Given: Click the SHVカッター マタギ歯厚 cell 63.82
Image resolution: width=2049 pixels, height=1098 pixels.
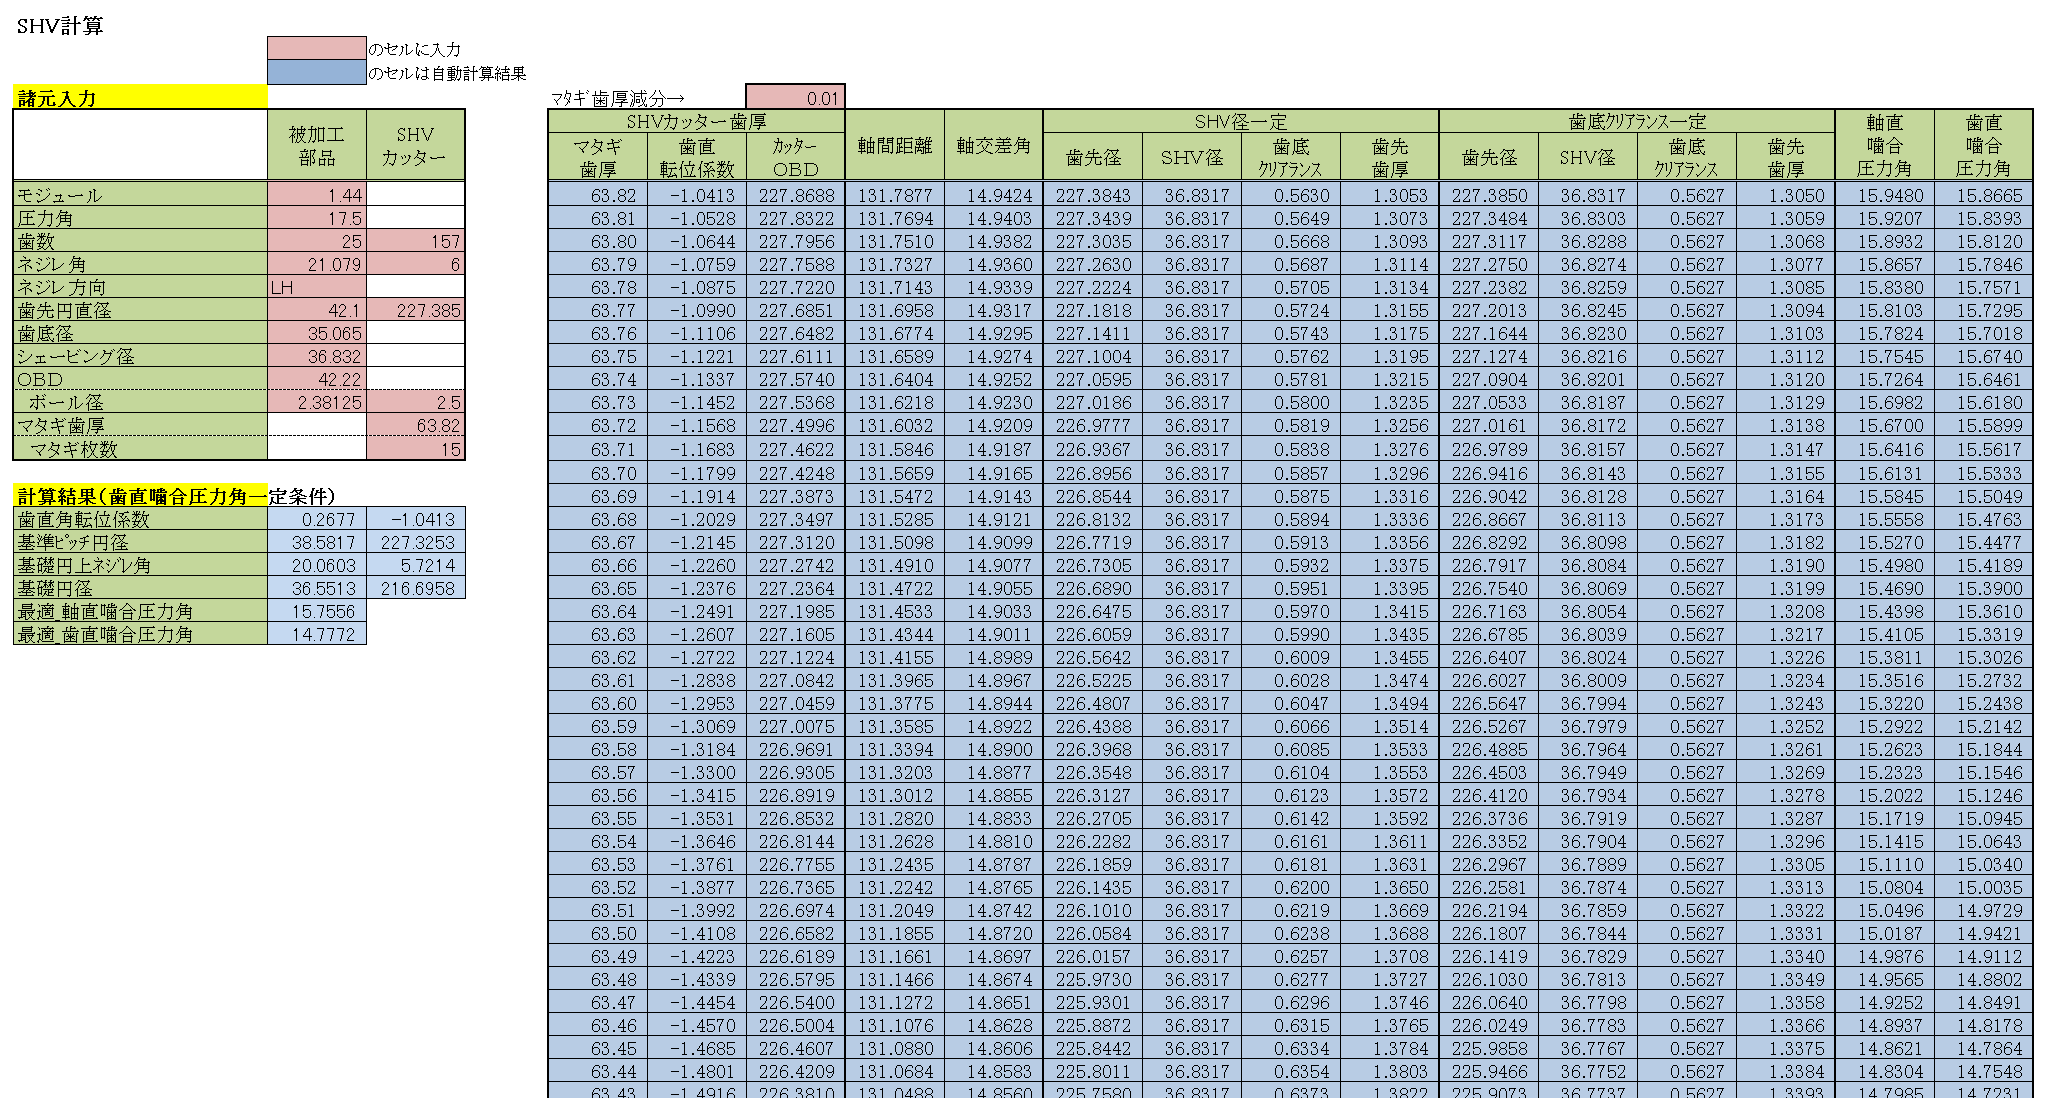Looking at the screenshot, I should (x=415, y=425).
